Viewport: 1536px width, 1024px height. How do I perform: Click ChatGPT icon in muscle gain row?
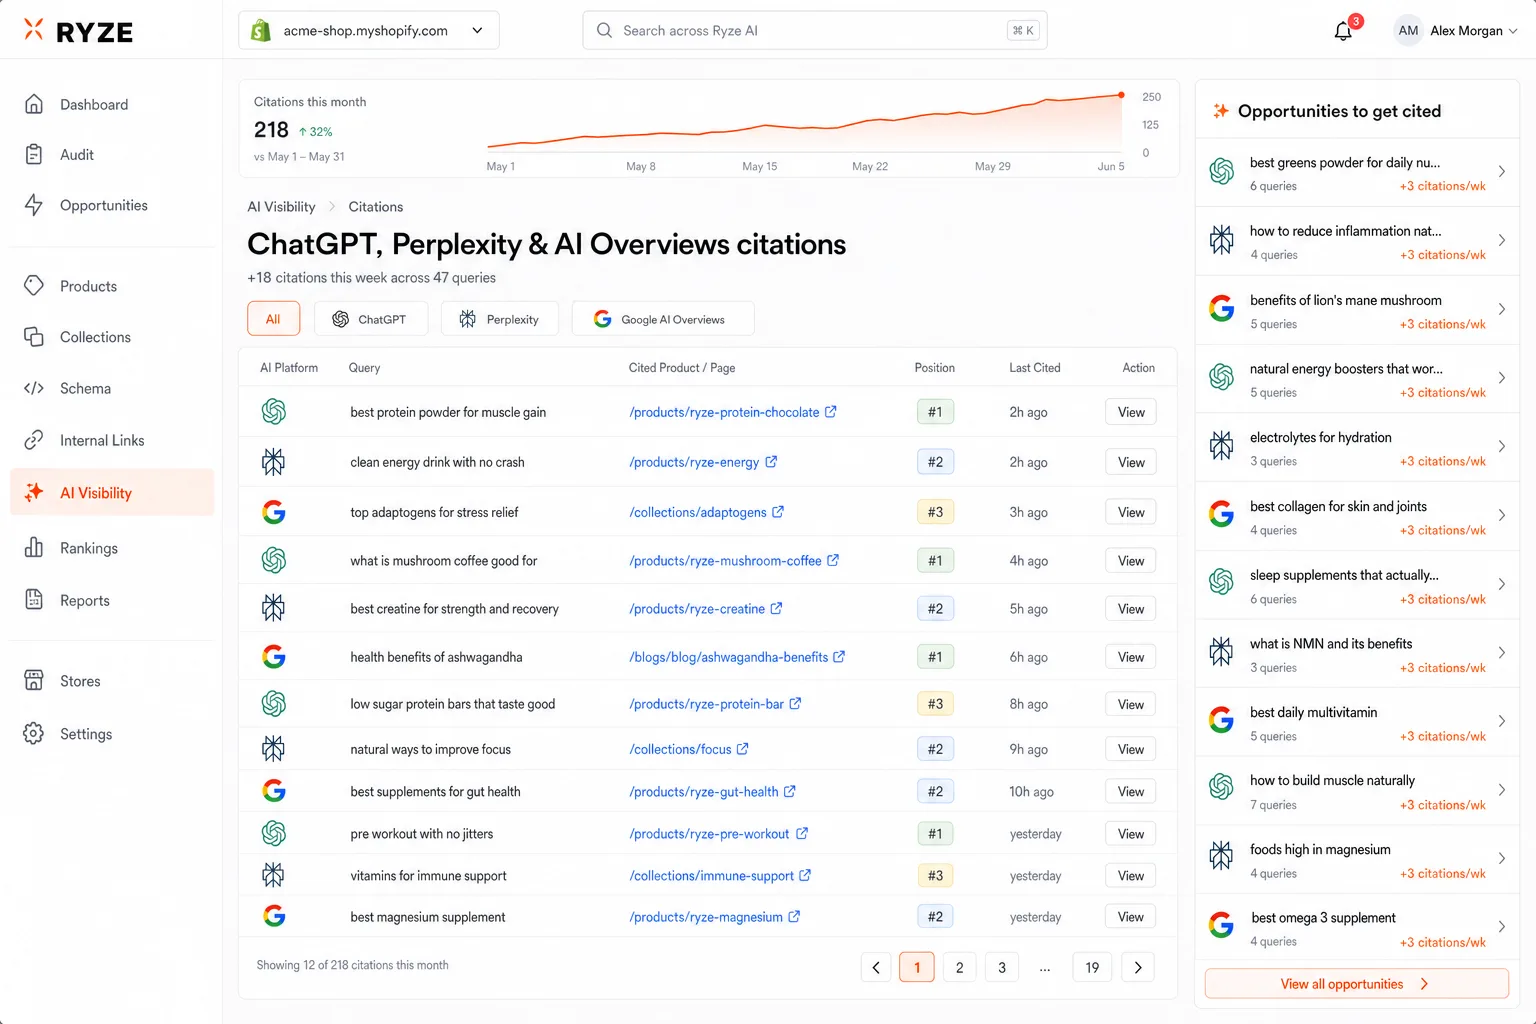[274, 411]
